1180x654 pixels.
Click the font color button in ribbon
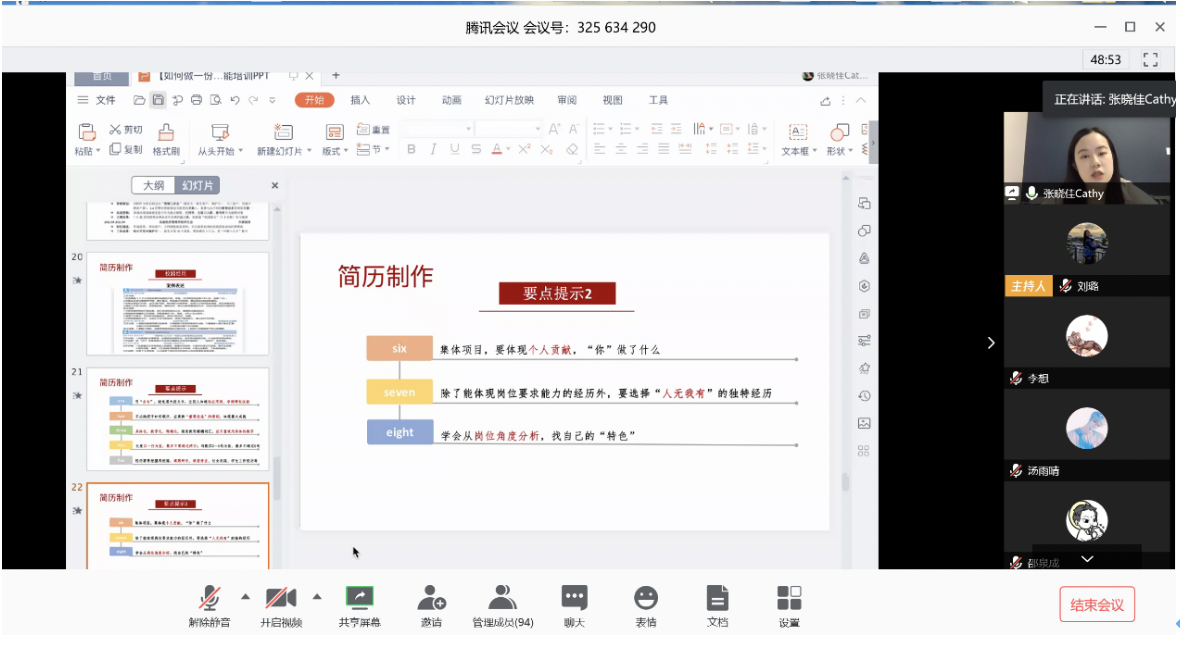tap(497, 149)
